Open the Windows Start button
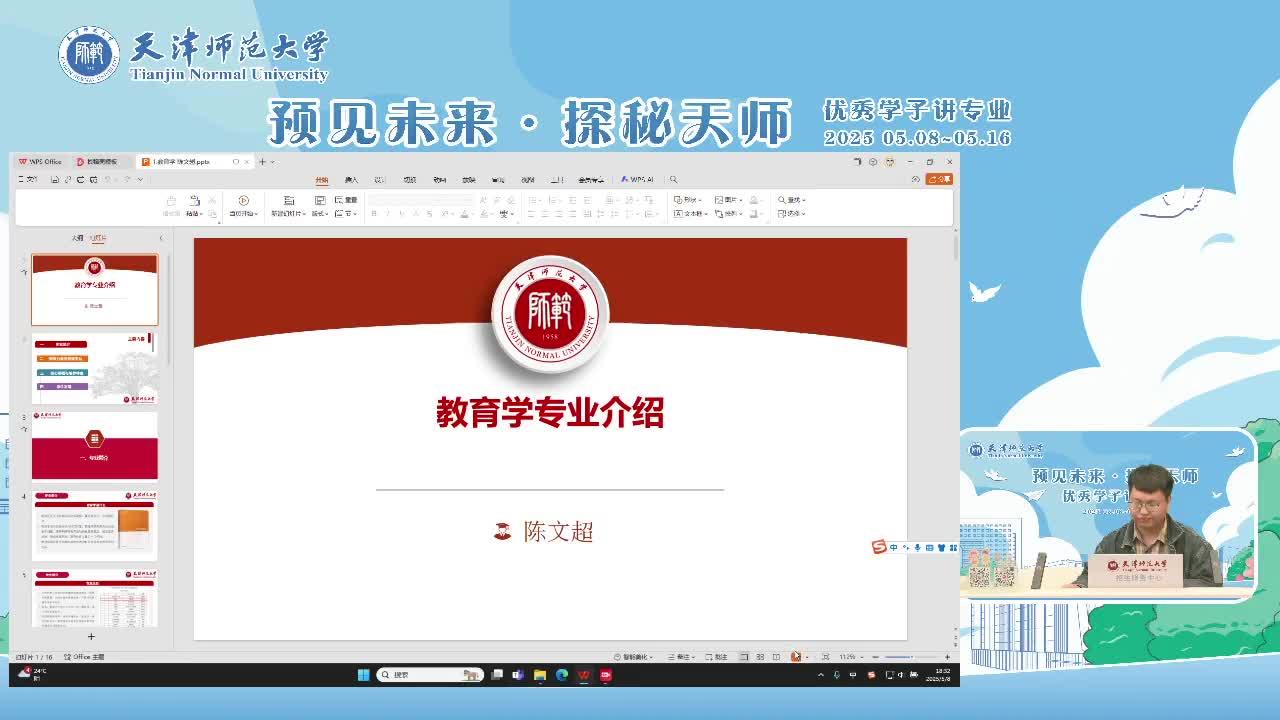The height and width of the screenshot is (720, 1280). [363, 675]
